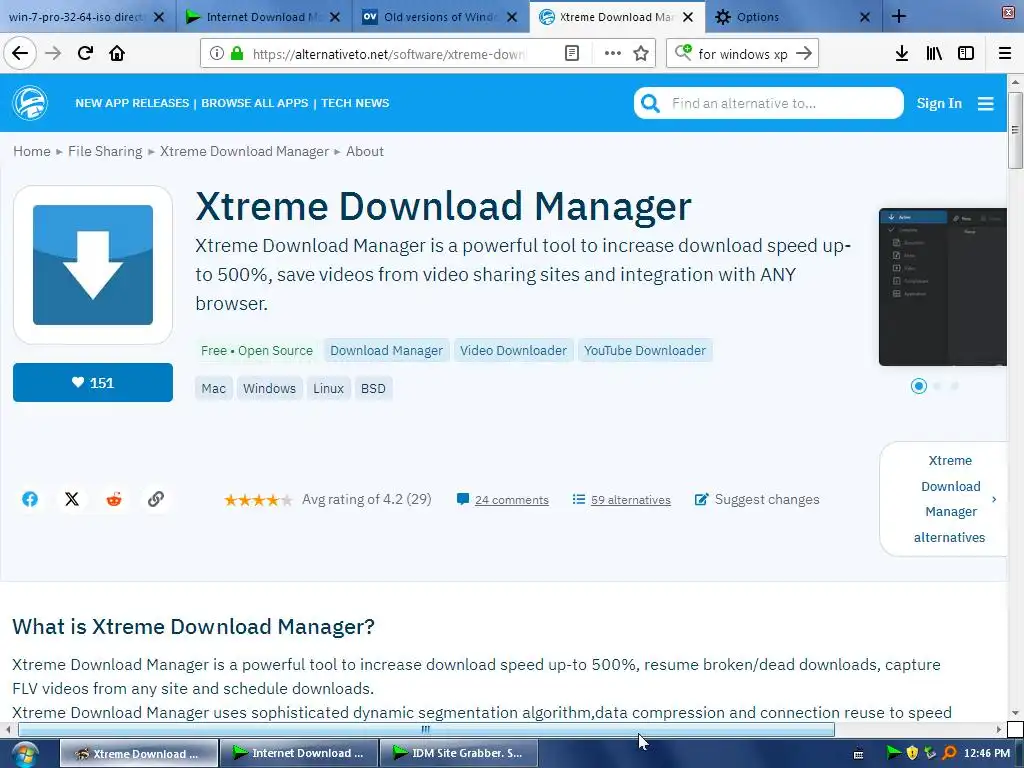Open the 59 alternatives link

(x=630, y=500)
